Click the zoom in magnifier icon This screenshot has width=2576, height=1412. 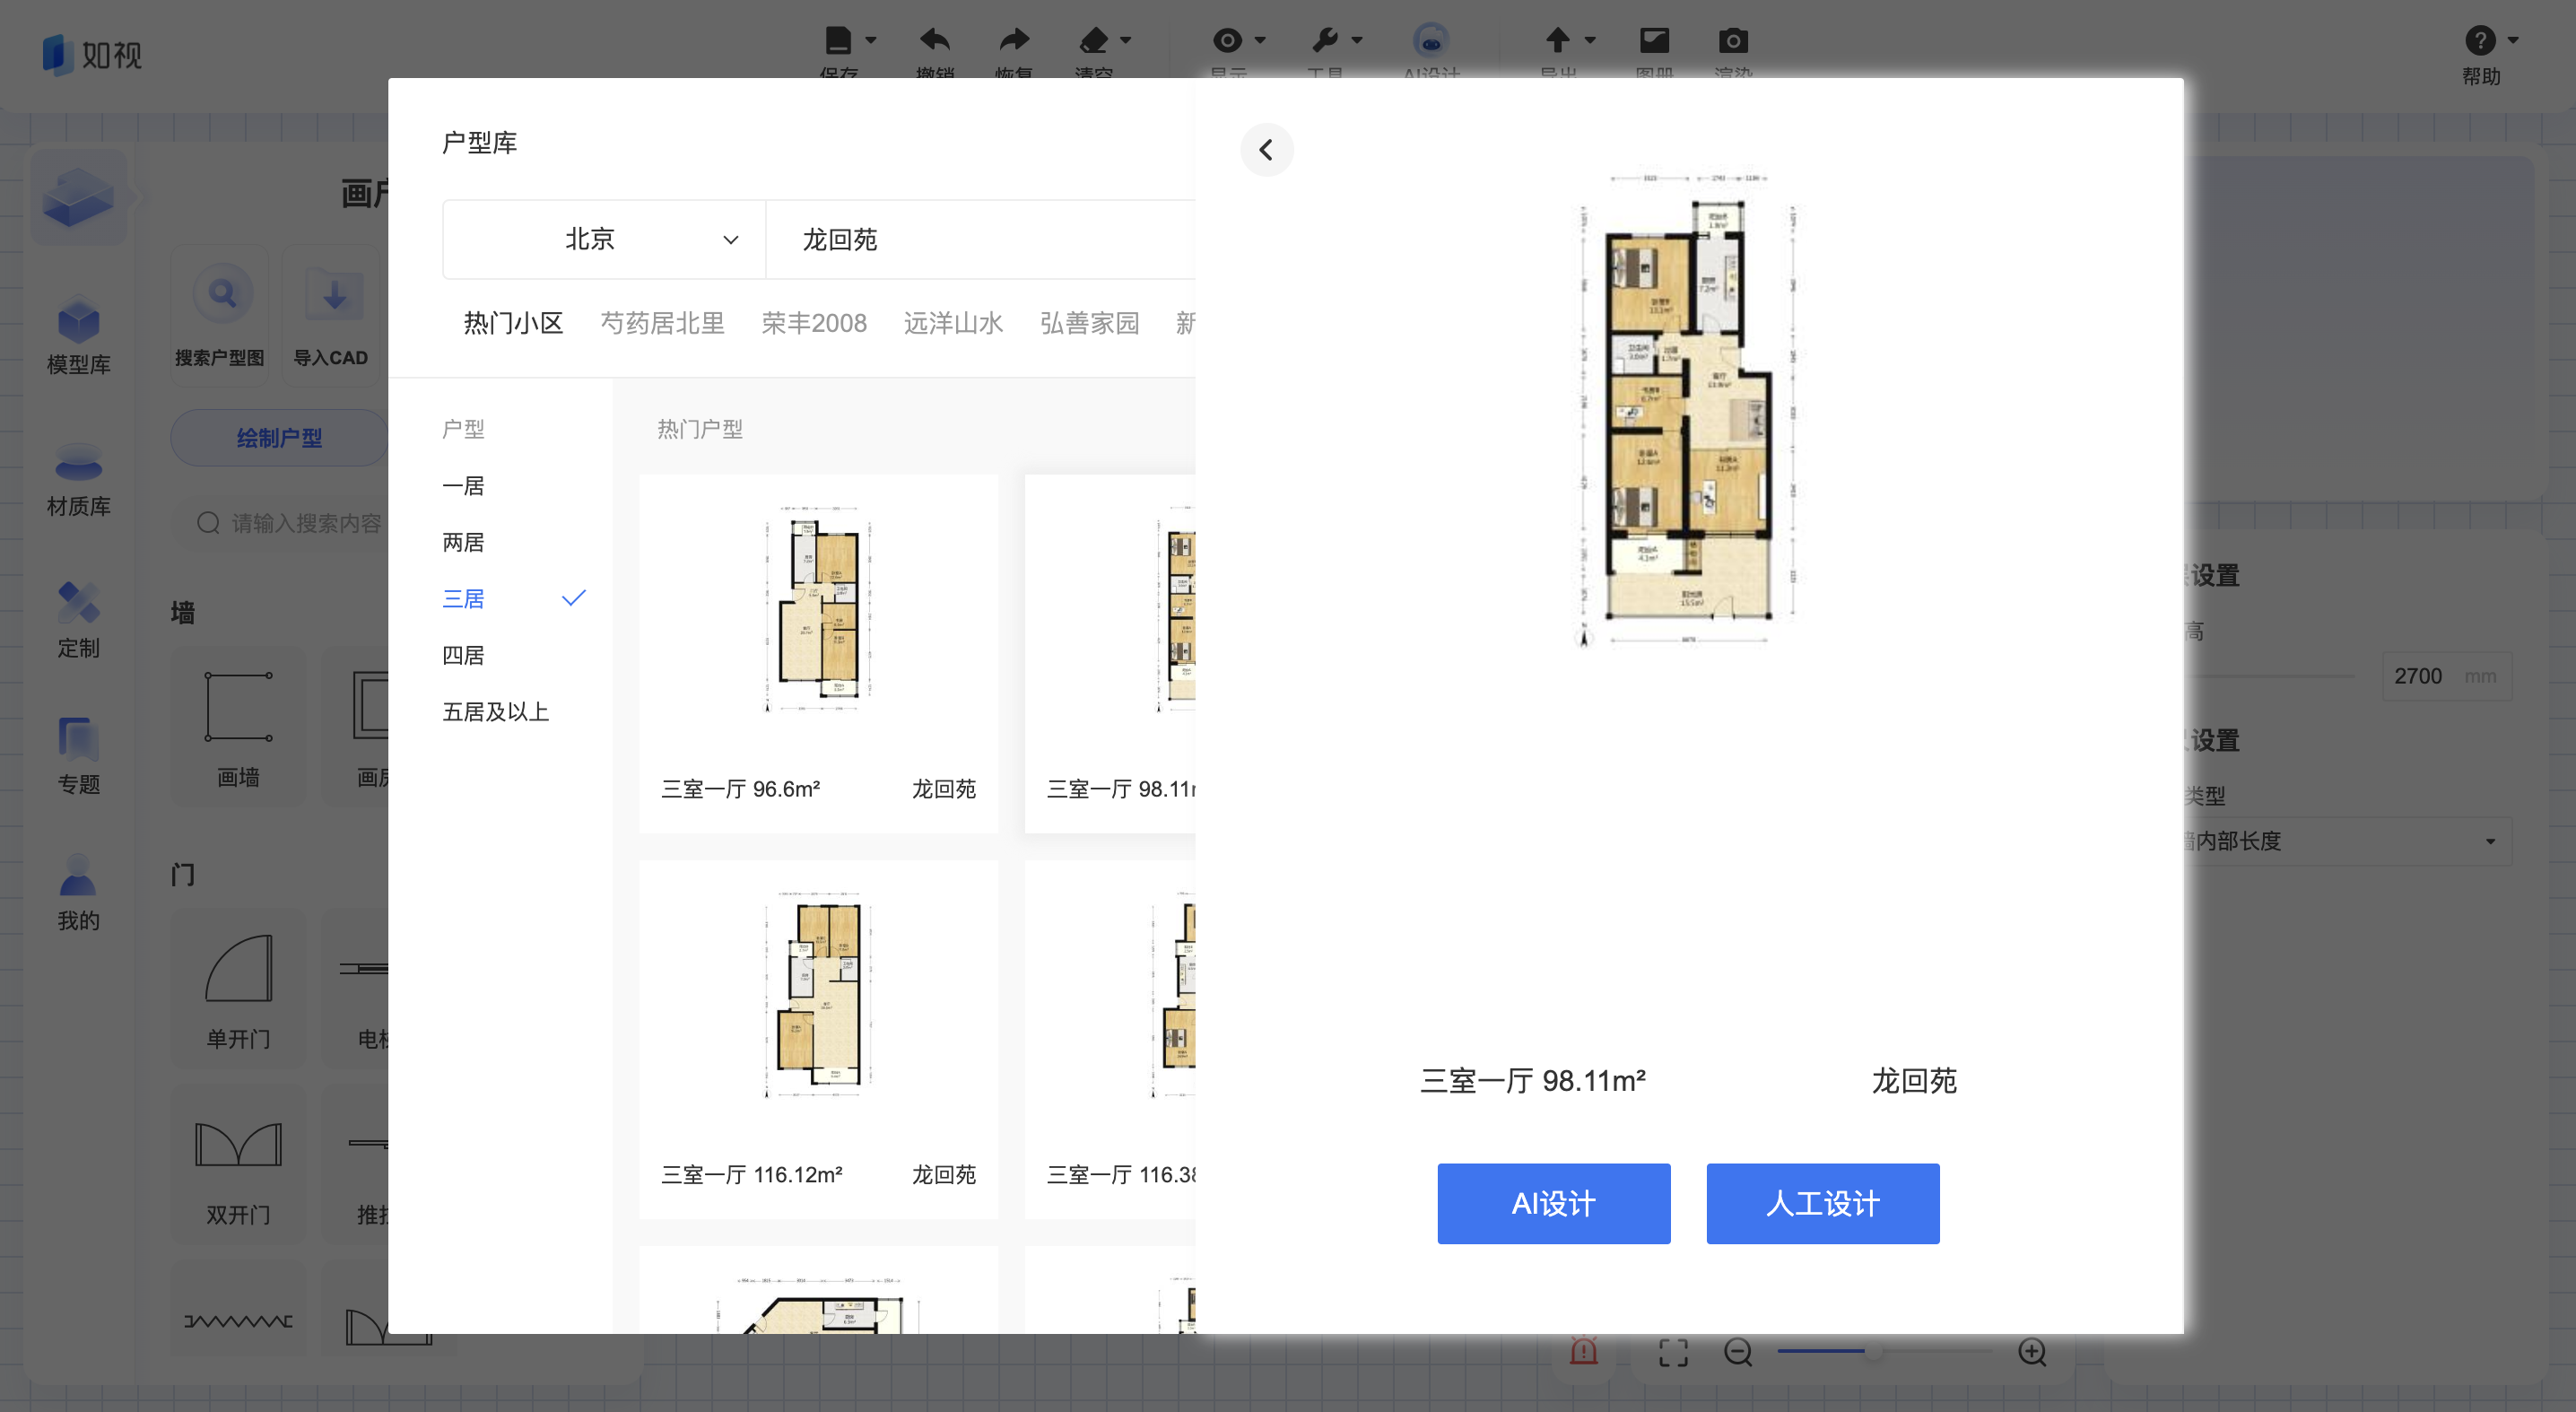2031,1352
